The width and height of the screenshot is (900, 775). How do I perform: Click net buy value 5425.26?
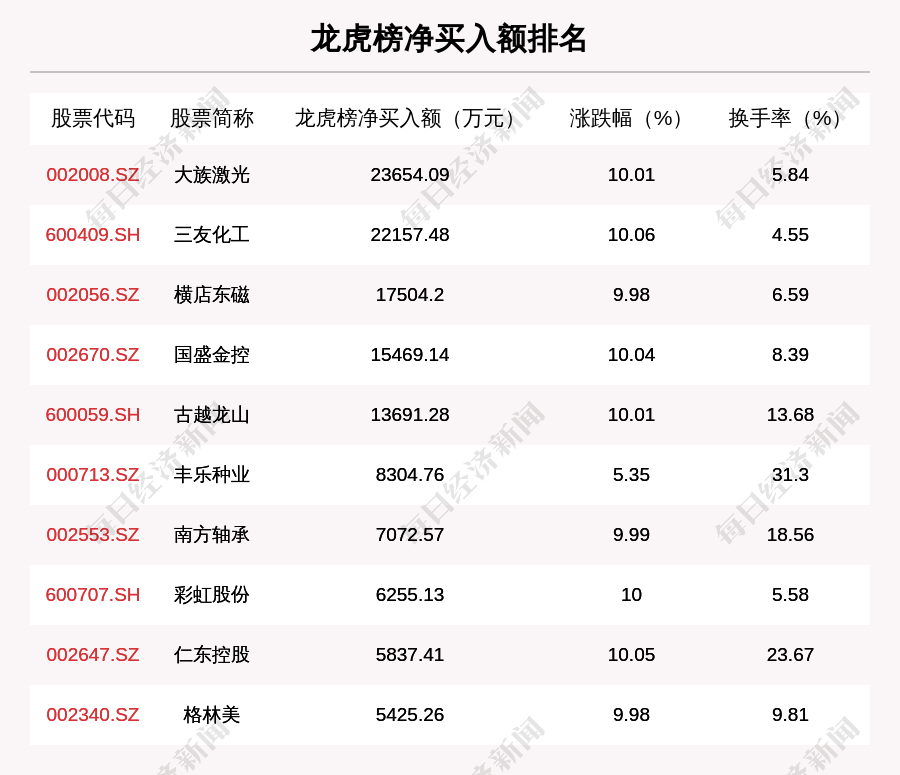tap(410, 715)
